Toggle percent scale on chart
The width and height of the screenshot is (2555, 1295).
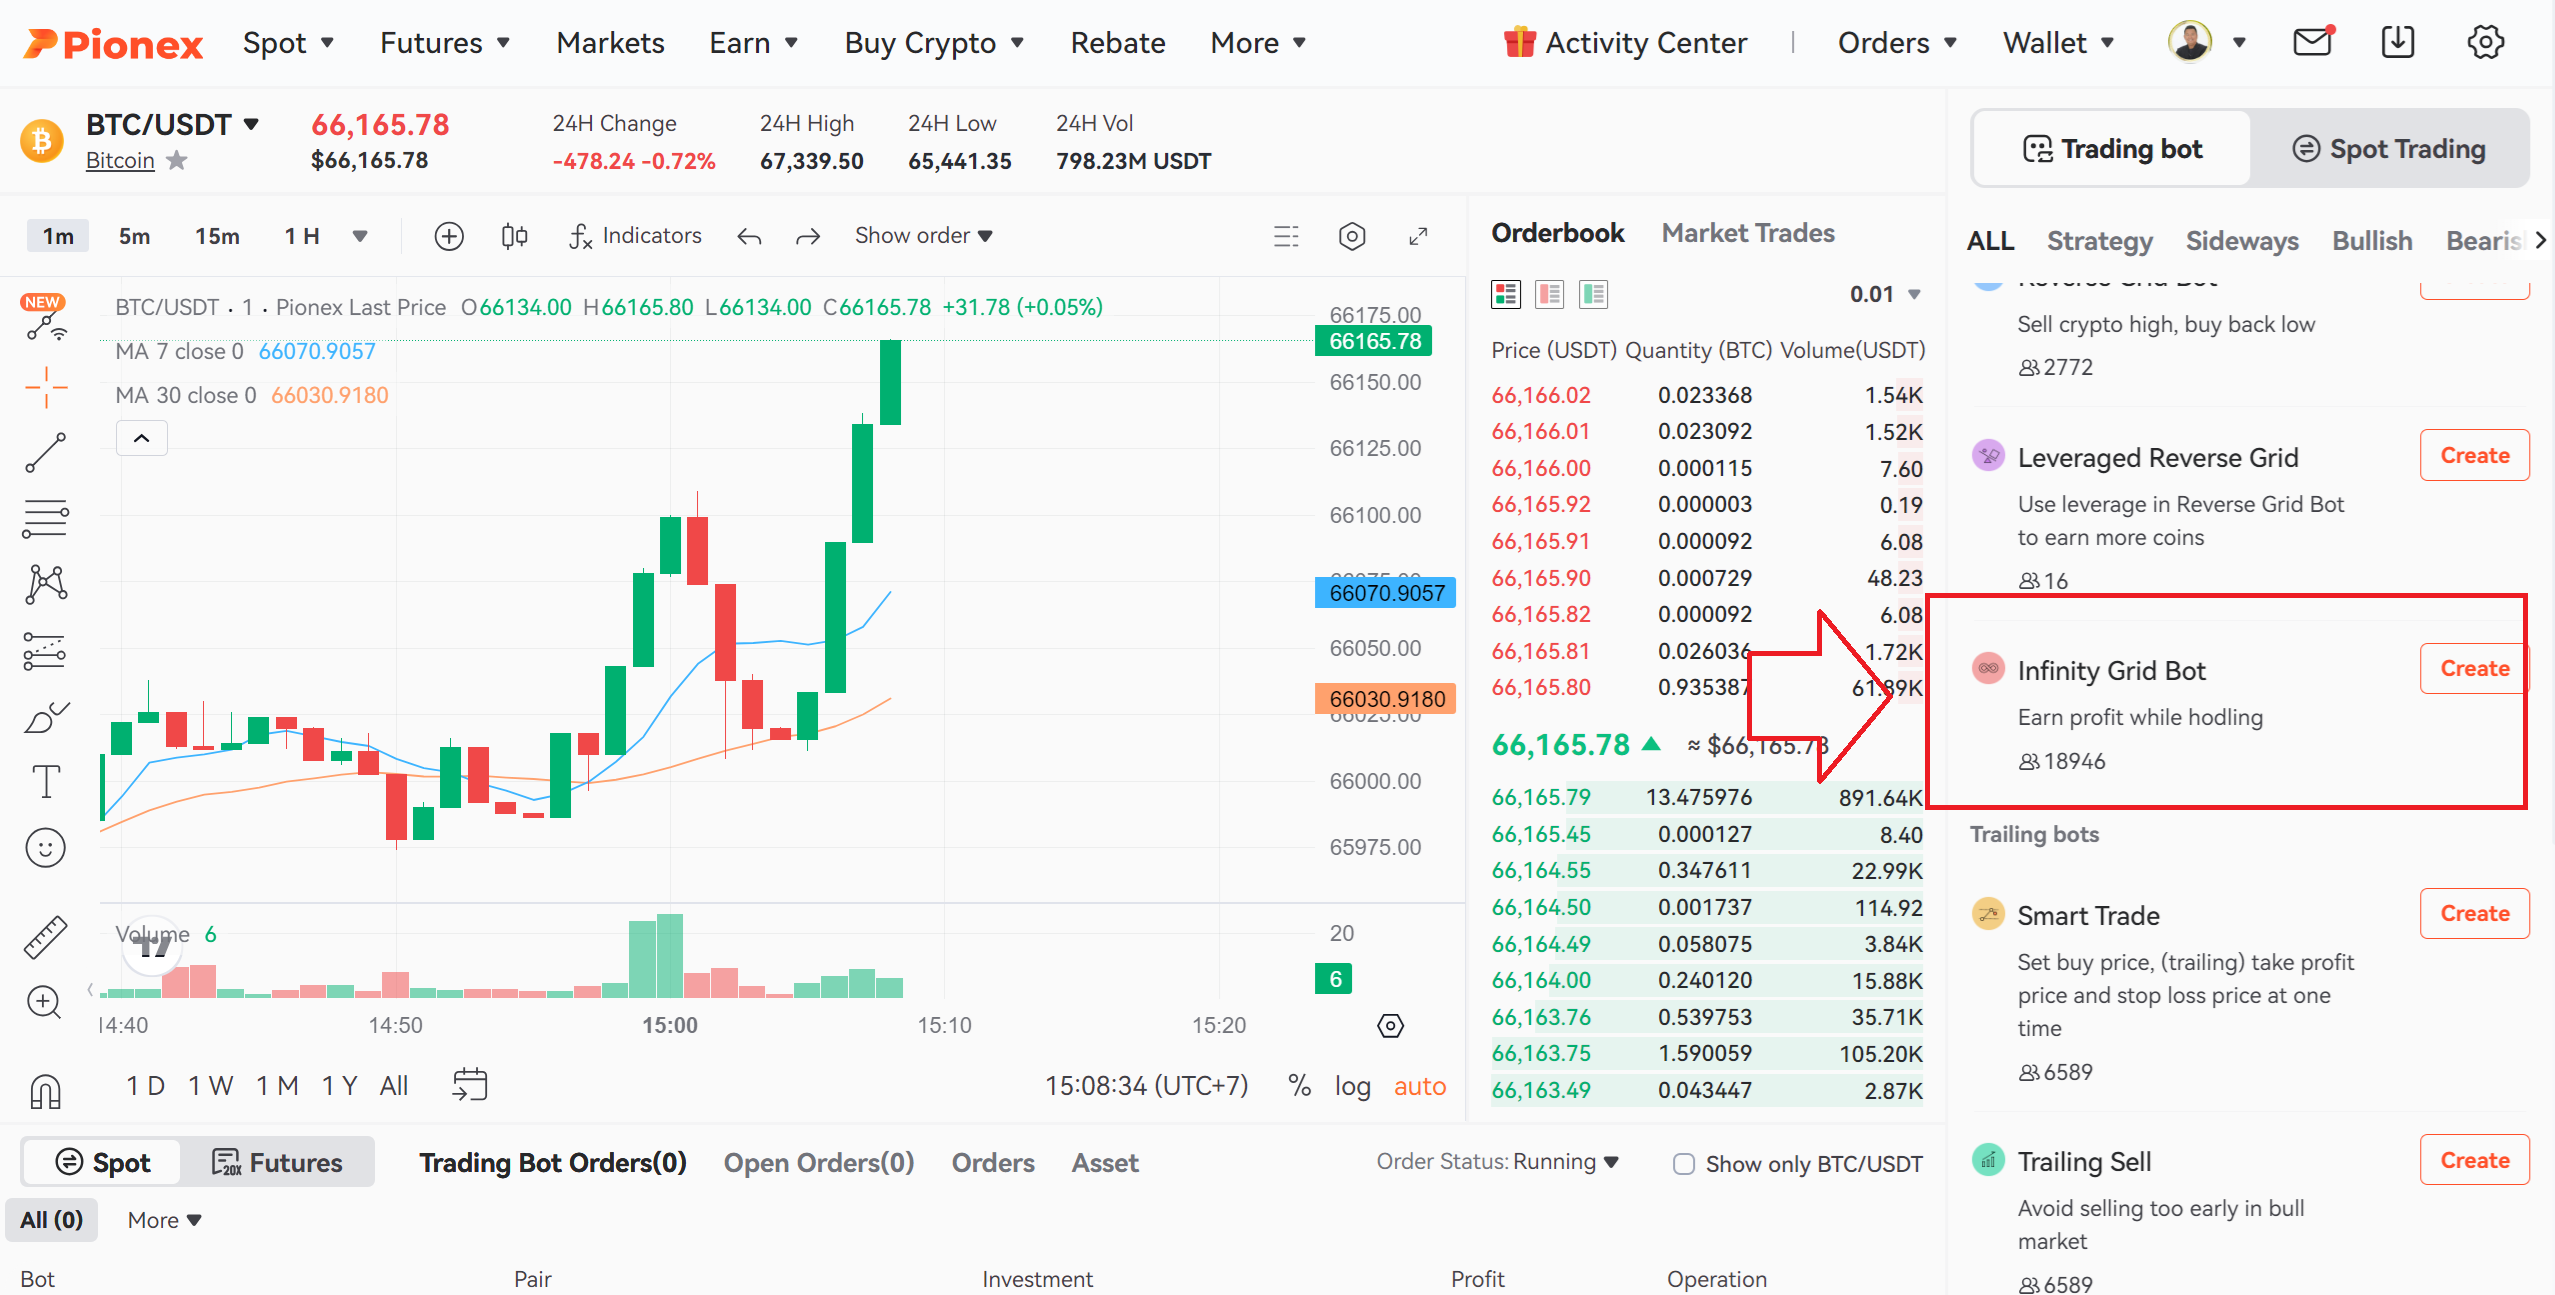1299,1086
